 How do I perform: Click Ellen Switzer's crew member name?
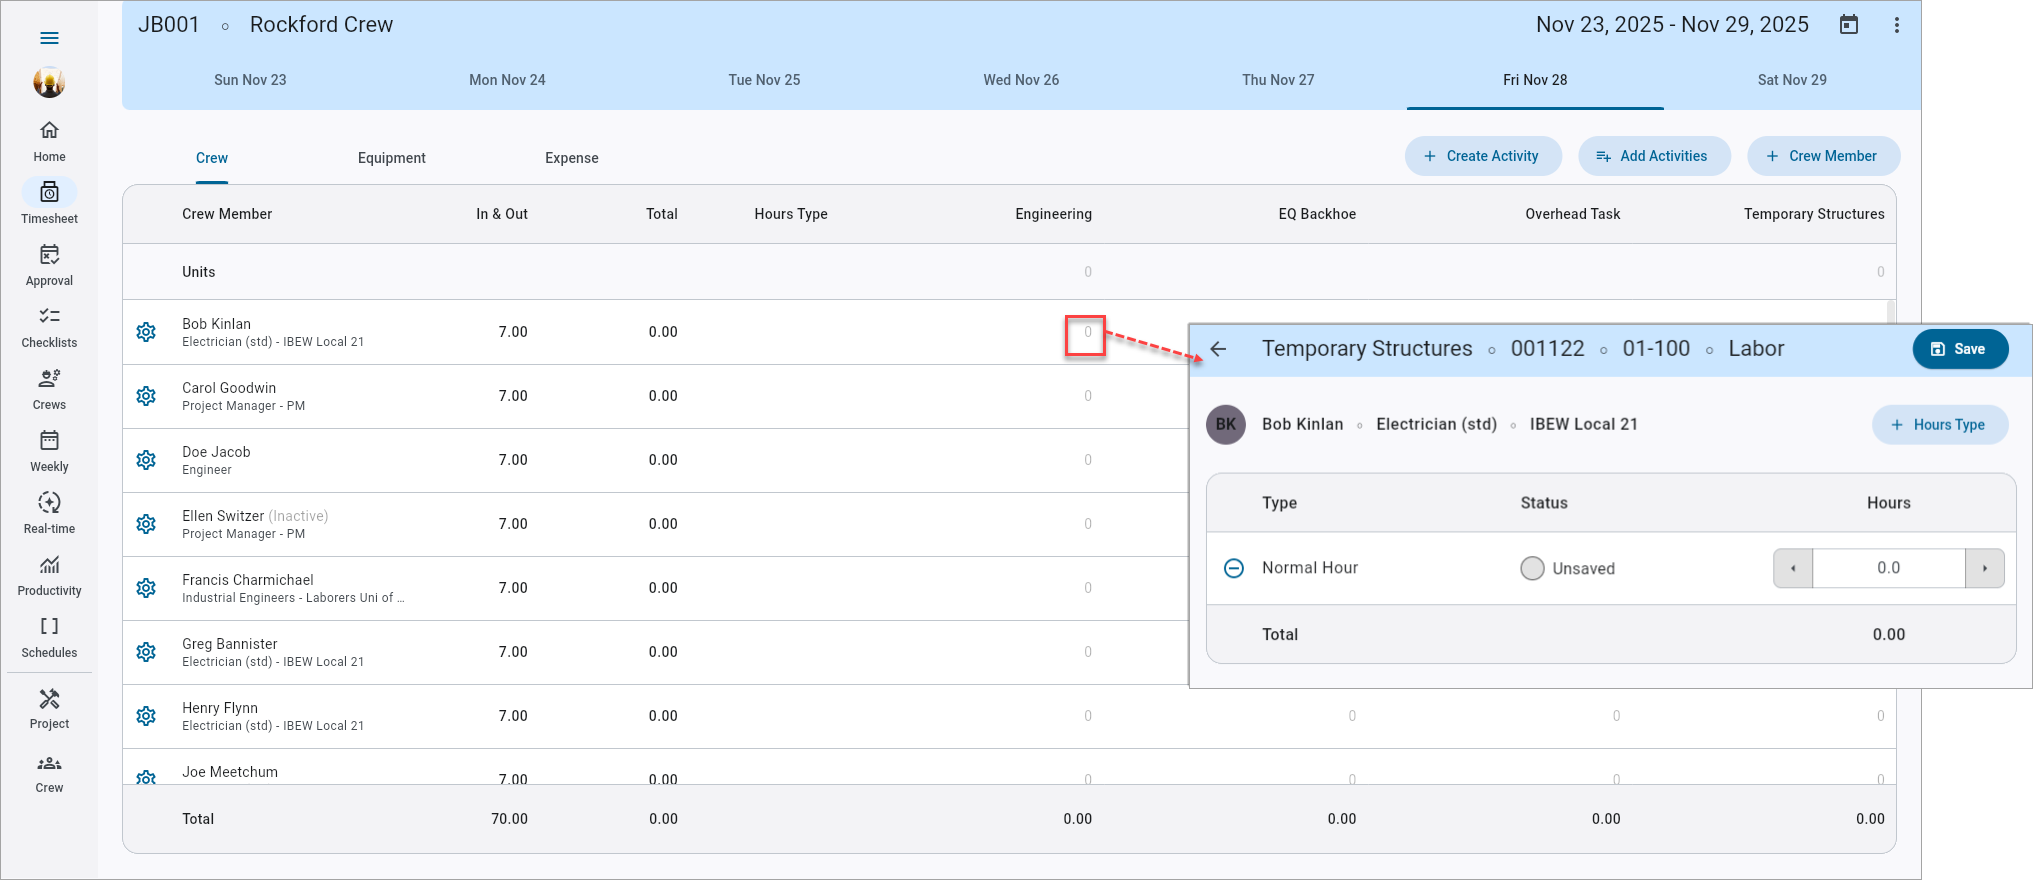click(x=223, y=516)
